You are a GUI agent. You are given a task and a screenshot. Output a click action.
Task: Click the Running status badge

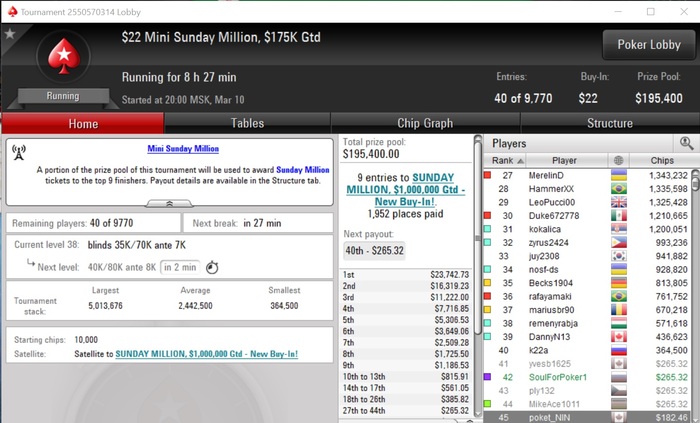(63, 96)
